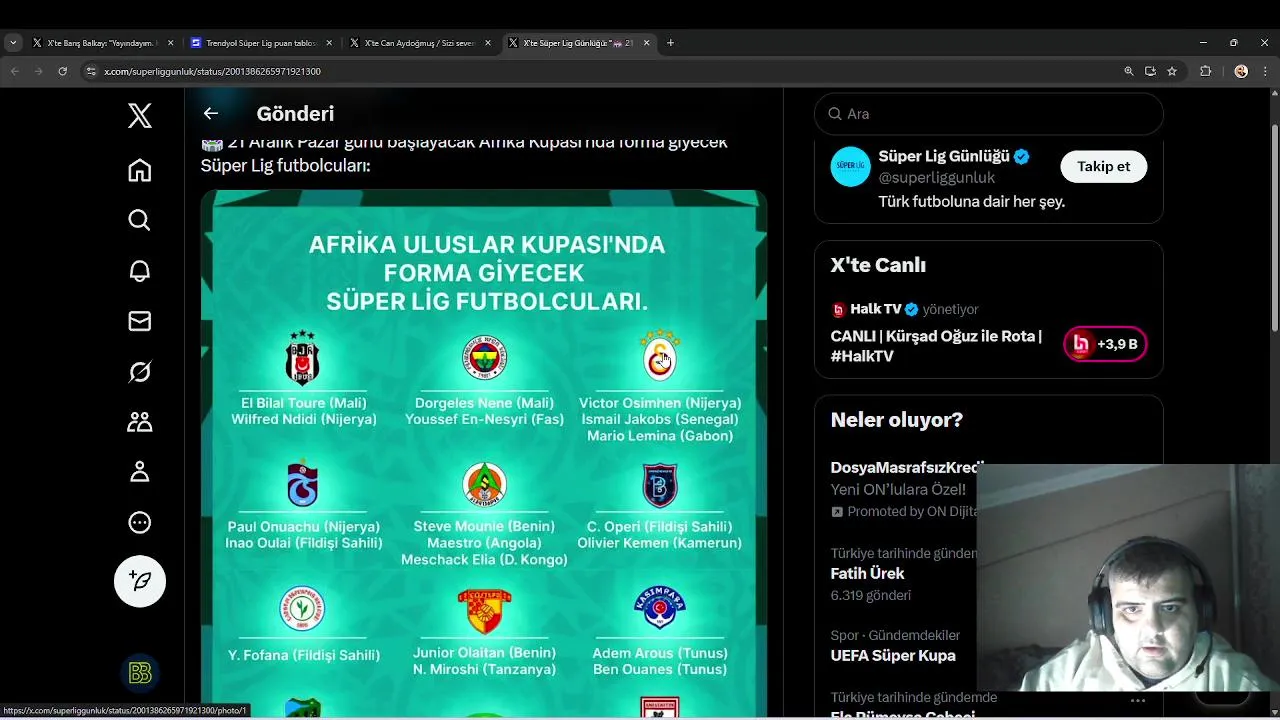Open the Afrika Uluslar Kupası post image

pos(484,454)
